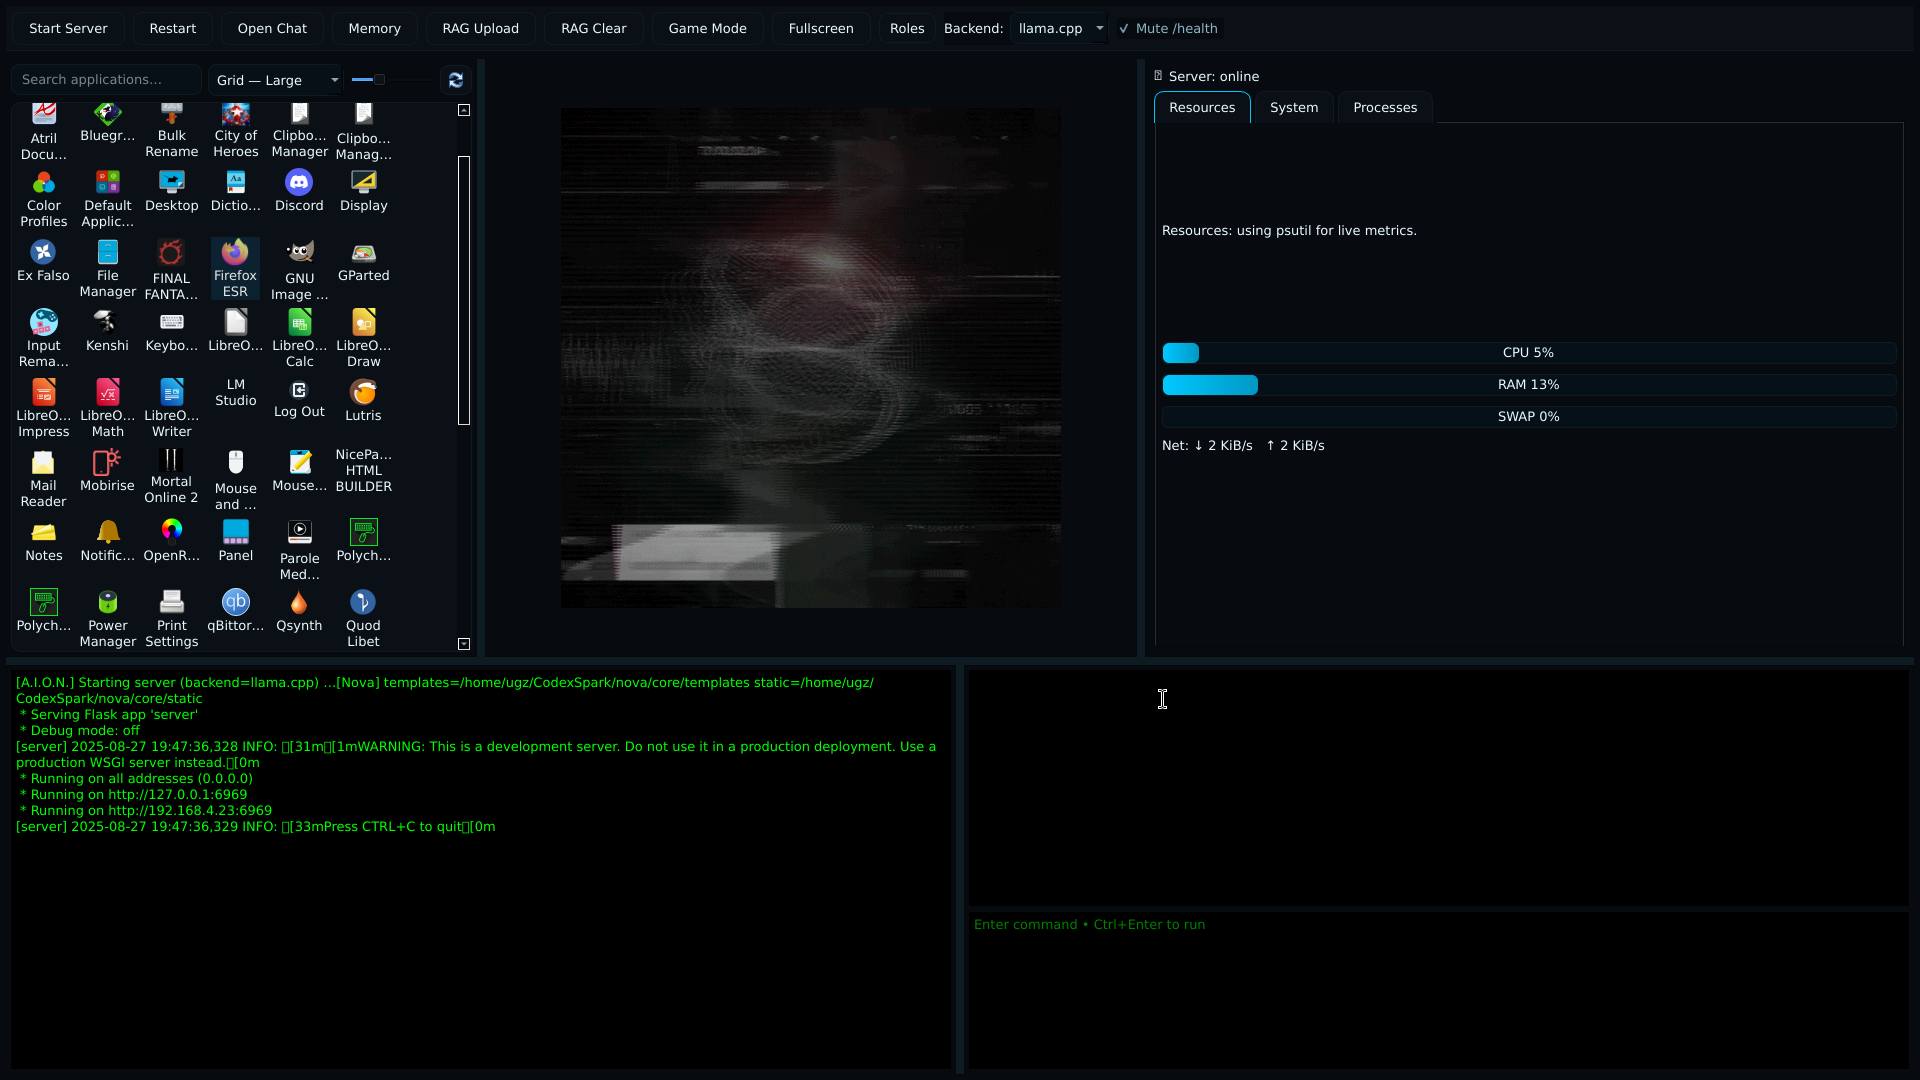Click 'Running on http://127.0.0.1:6969' log line

click(x=138, y=795)
